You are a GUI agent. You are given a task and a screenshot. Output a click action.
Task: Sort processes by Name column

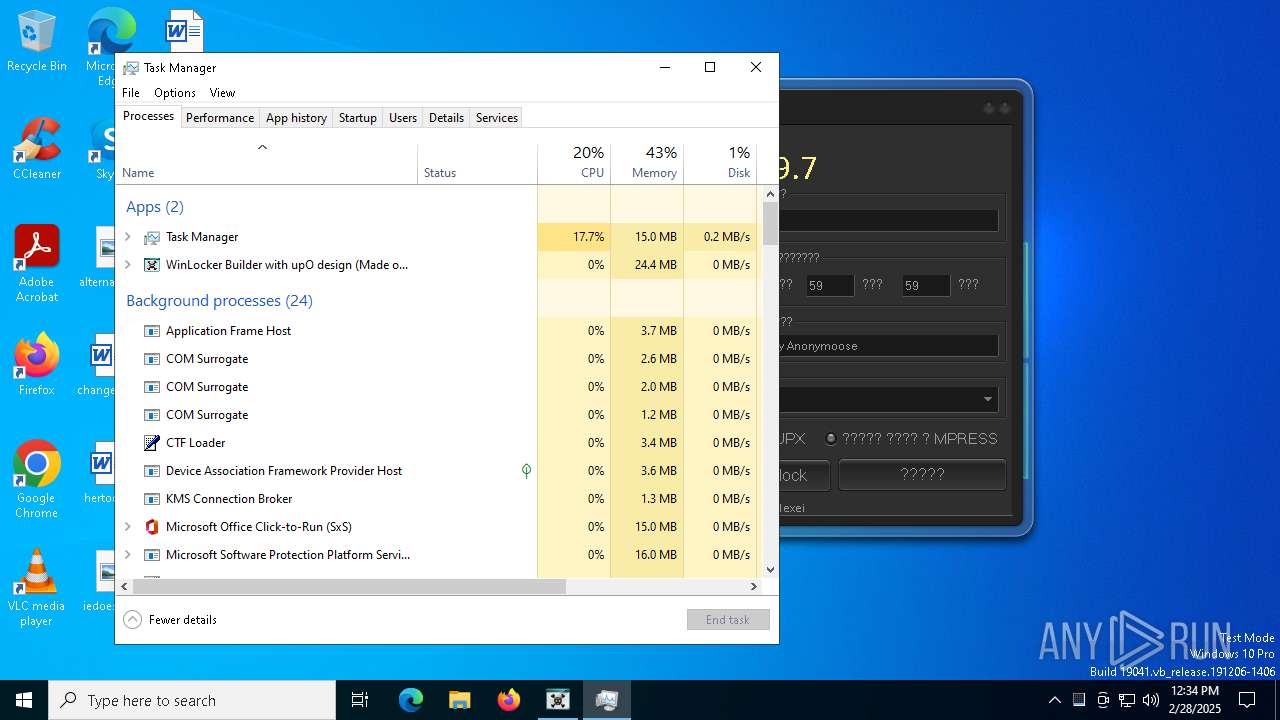tap(266, 163)
